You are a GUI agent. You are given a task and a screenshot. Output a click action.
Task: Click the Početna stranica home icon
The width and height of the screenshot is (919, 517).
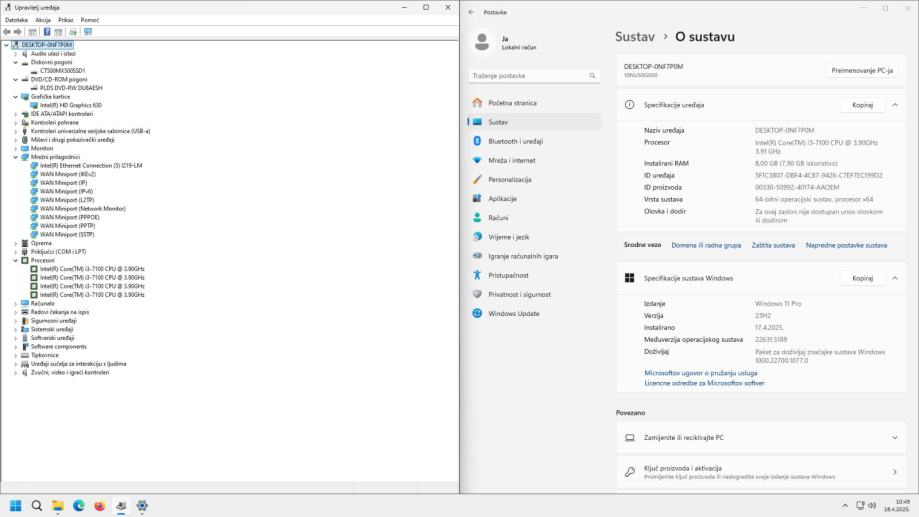477,103
